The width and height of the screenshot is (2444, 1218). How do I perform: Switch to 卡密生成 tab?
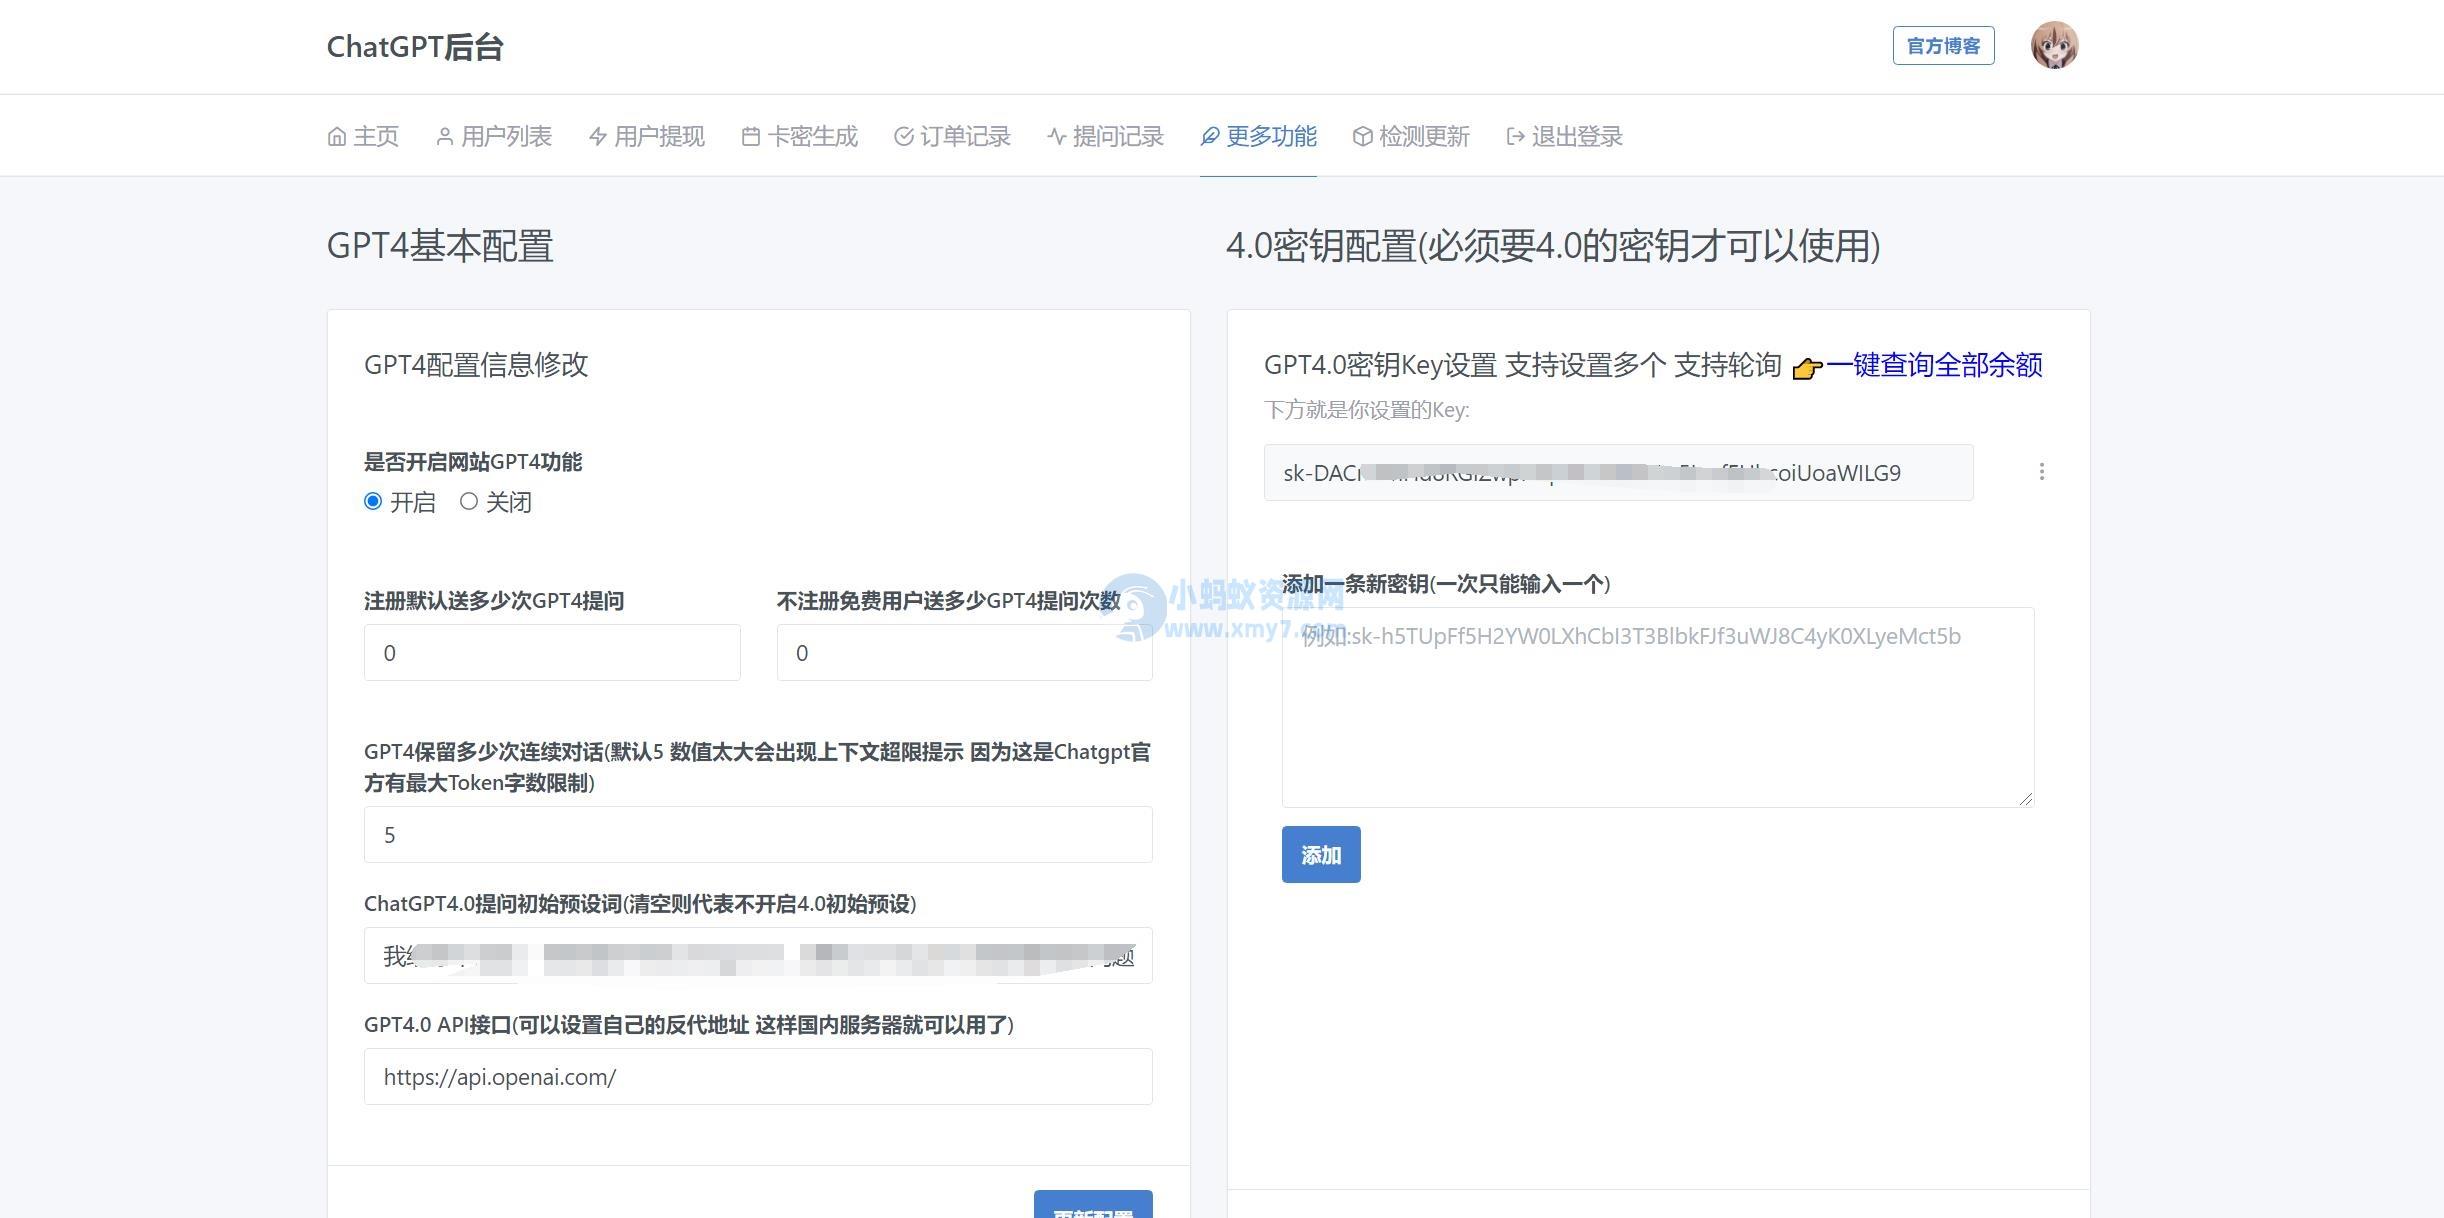click(x=800, y=136)
